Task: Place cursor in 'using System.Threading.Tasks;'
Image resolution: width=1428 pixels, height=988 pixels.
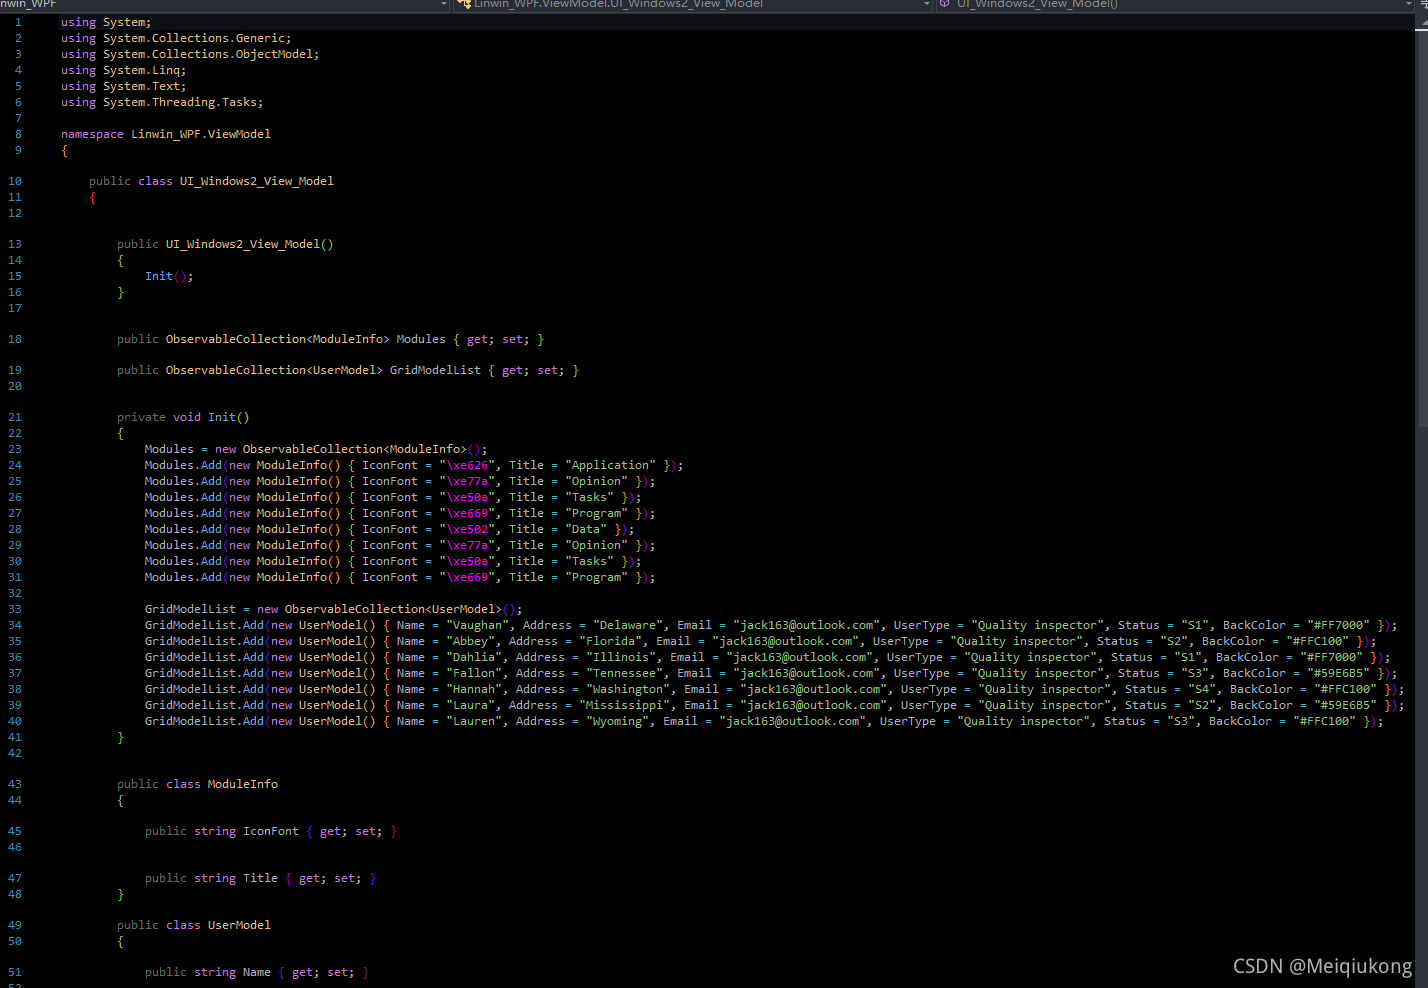Action: point(162,102)
